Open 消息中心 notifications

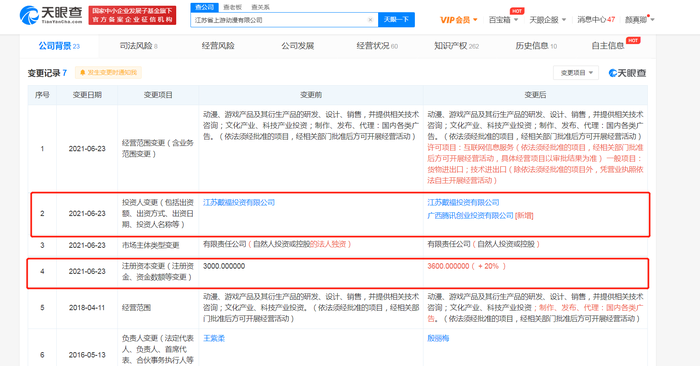pyautogui.click(x=596, y=20)
